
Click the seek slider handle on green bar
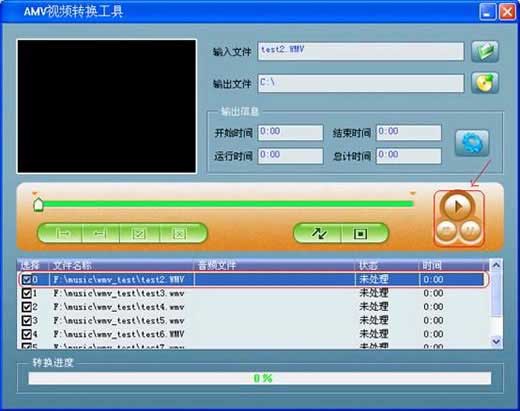pos(39,204)
